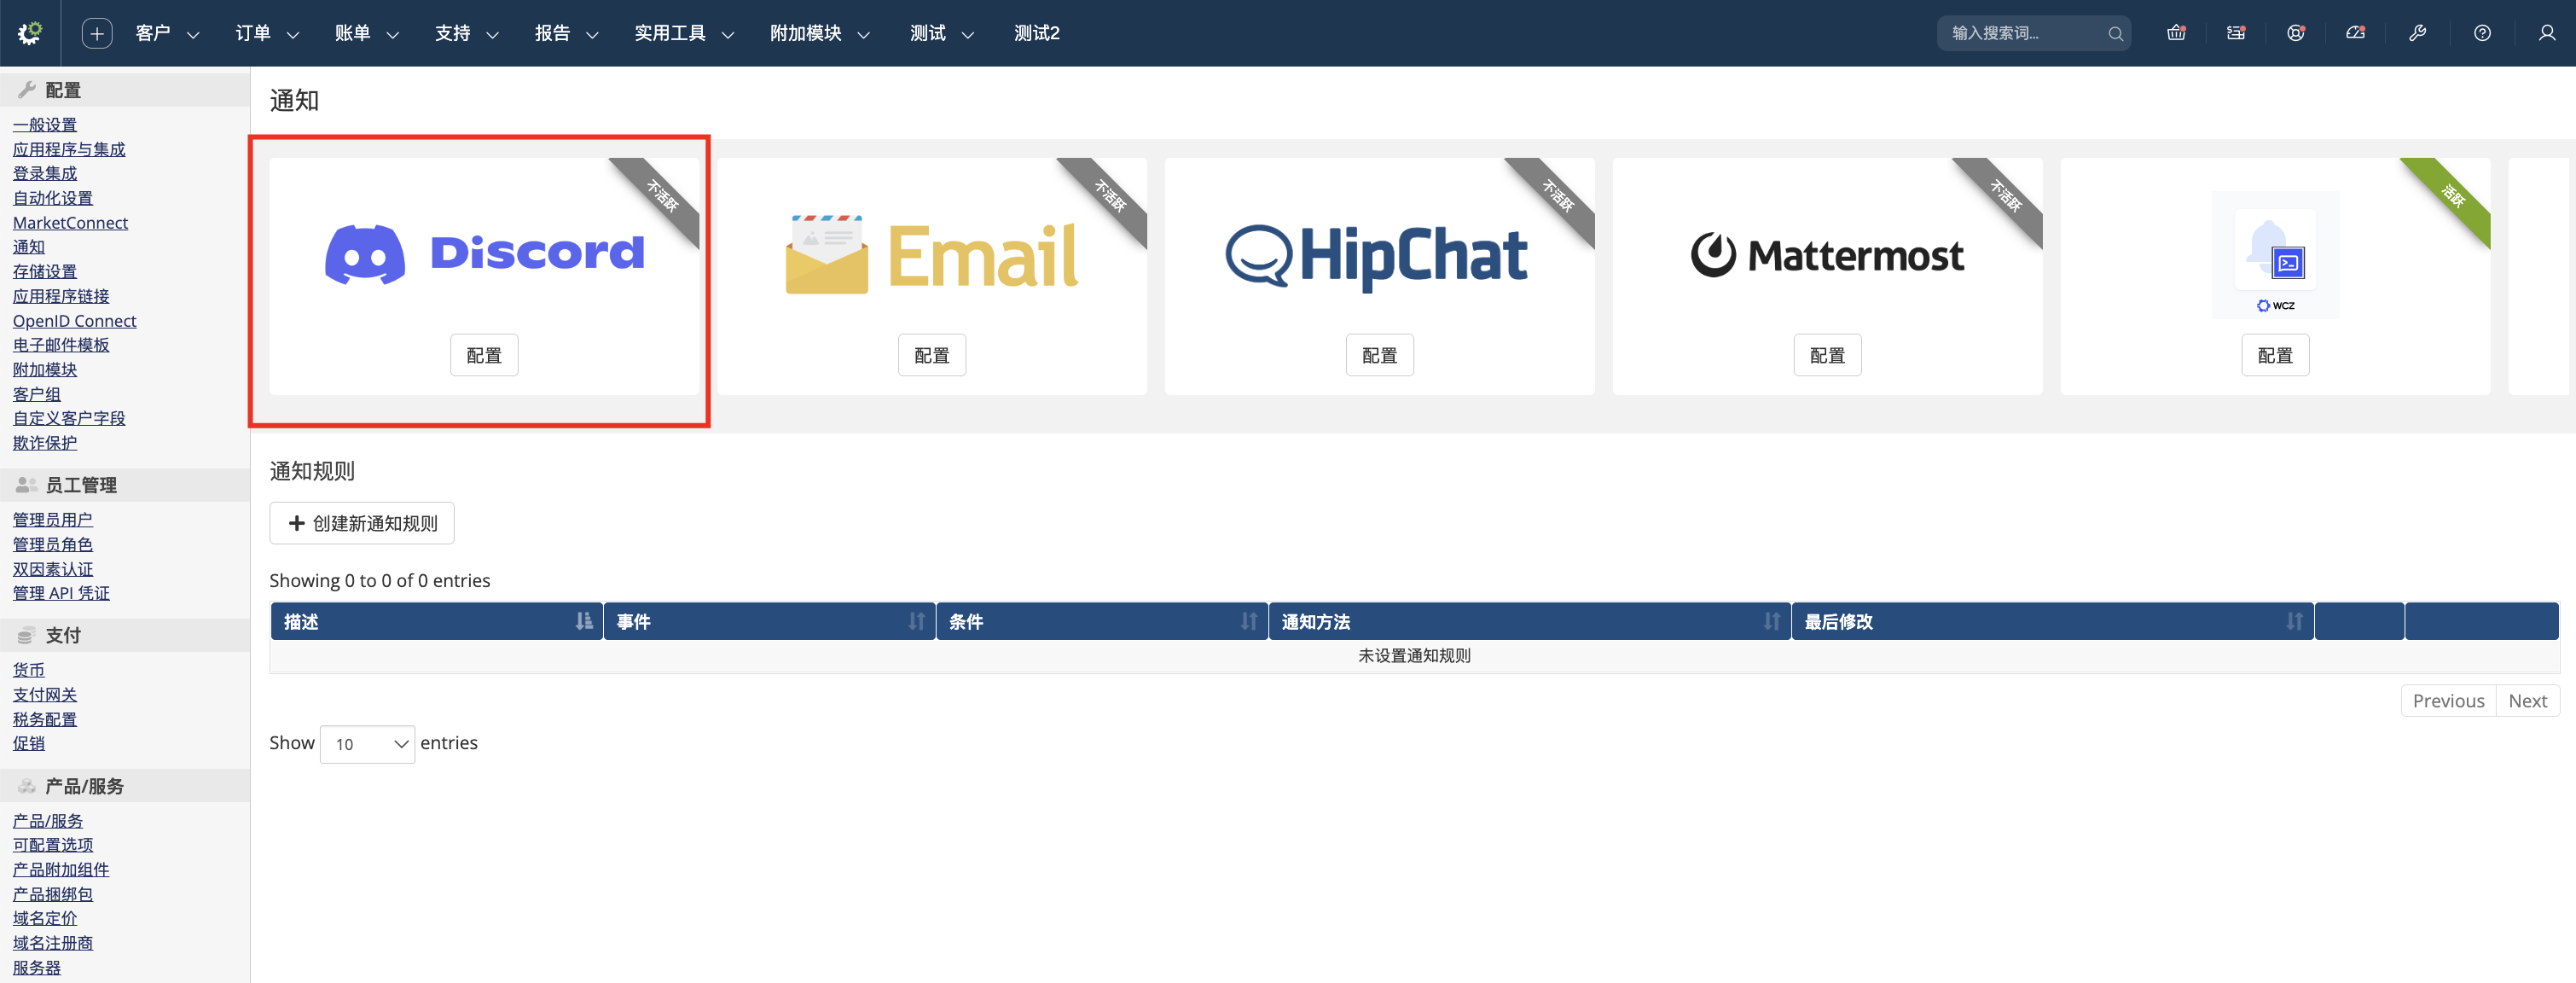Open the user account icon
2576x983 pixels.
(2547, 33)
